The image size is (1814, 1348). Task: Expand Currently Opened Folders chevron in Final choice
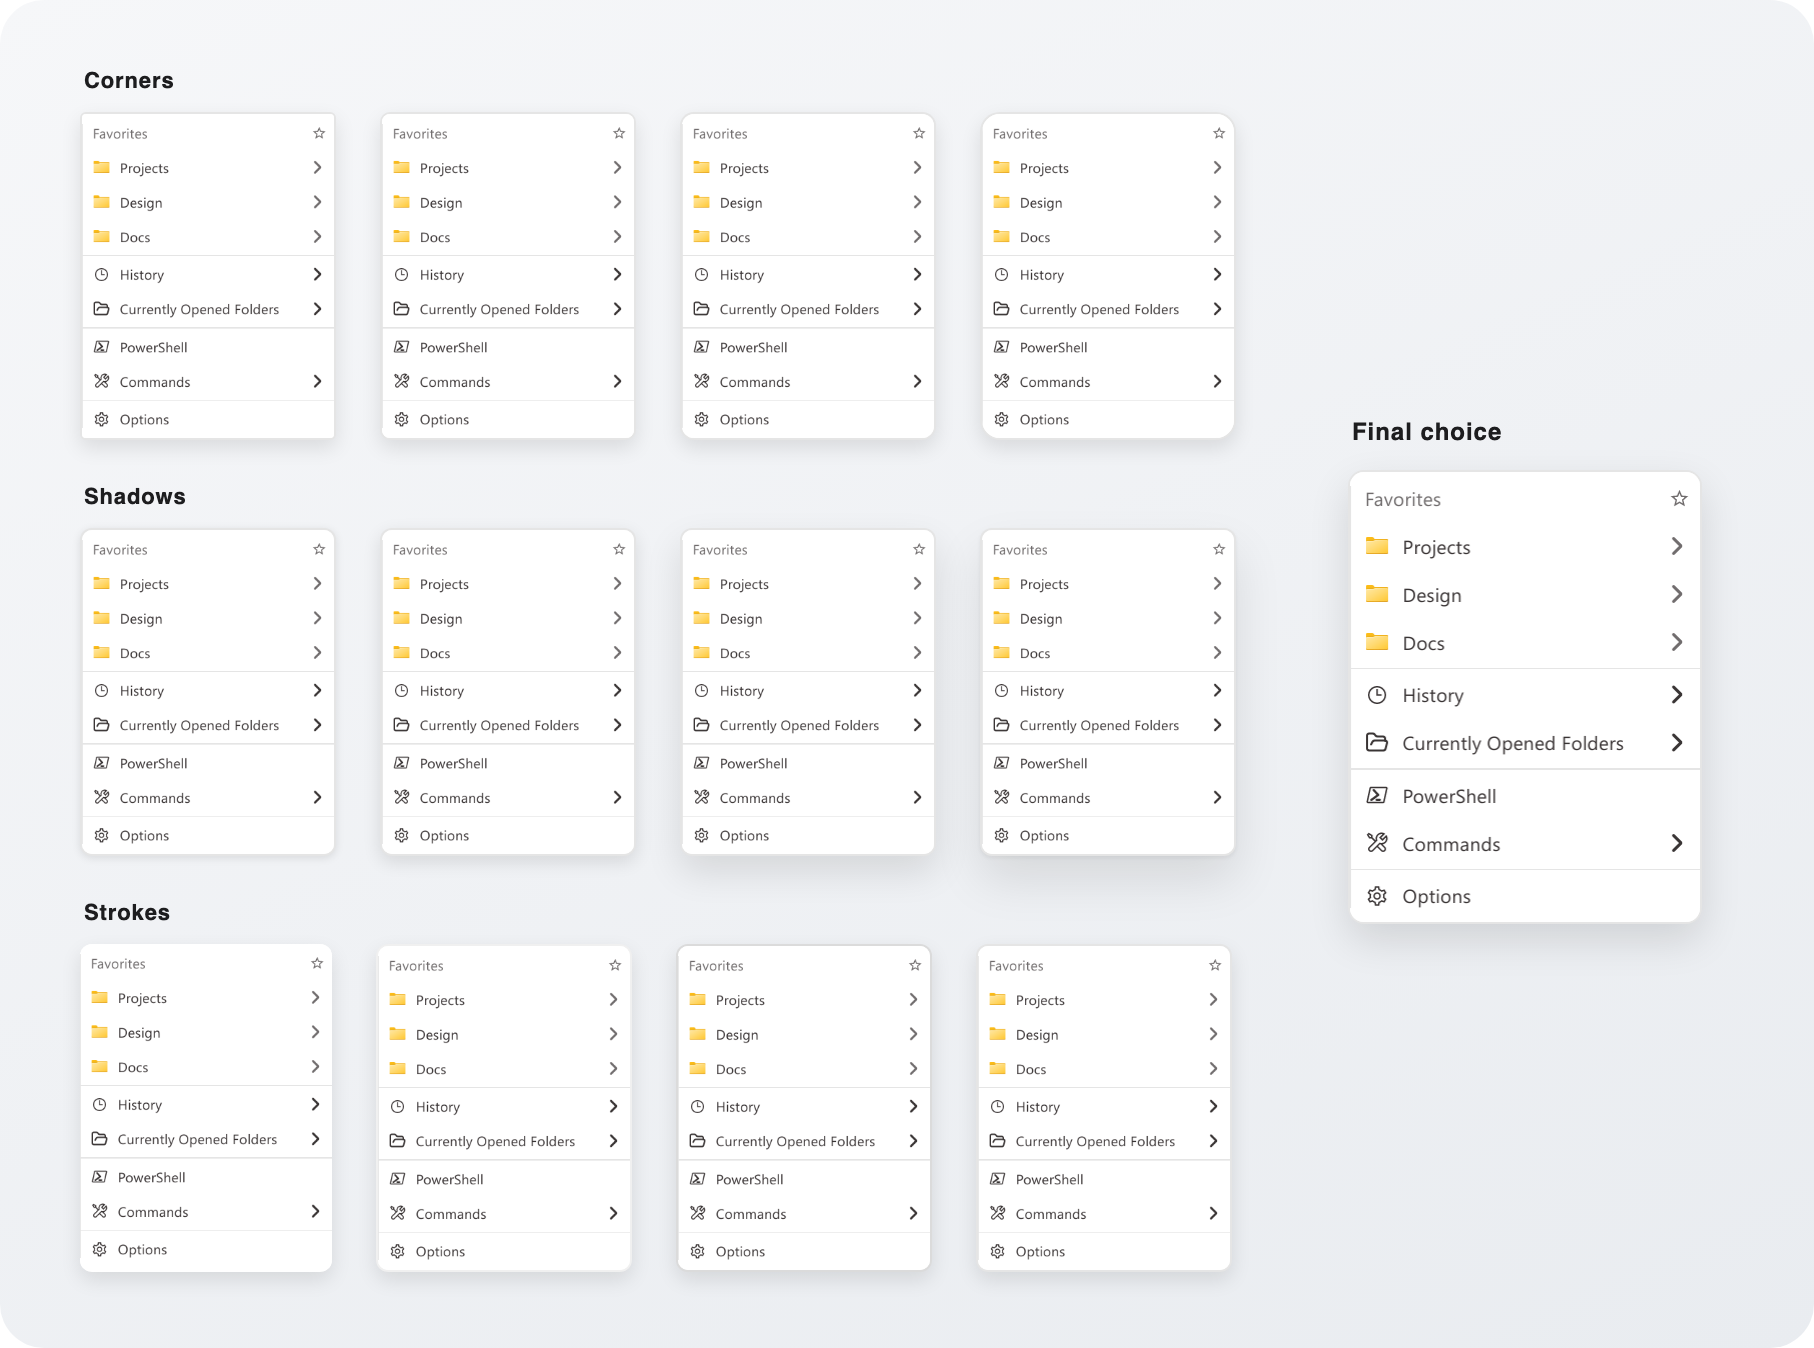[x=1677, y=742]
